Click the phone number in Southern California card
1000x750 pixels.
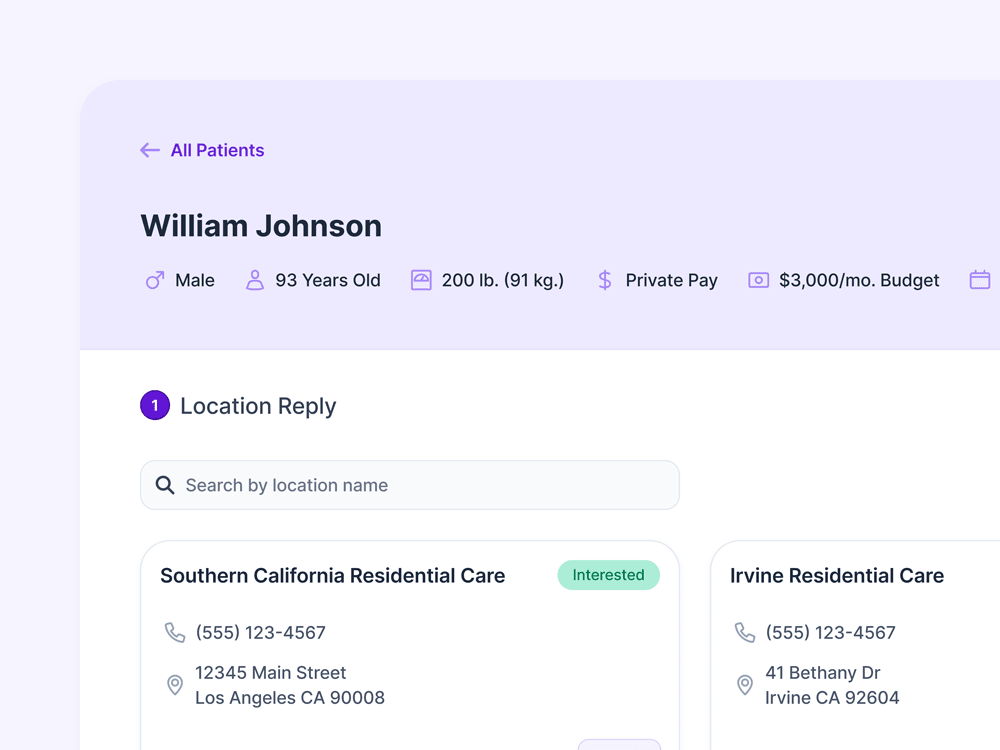260,633
